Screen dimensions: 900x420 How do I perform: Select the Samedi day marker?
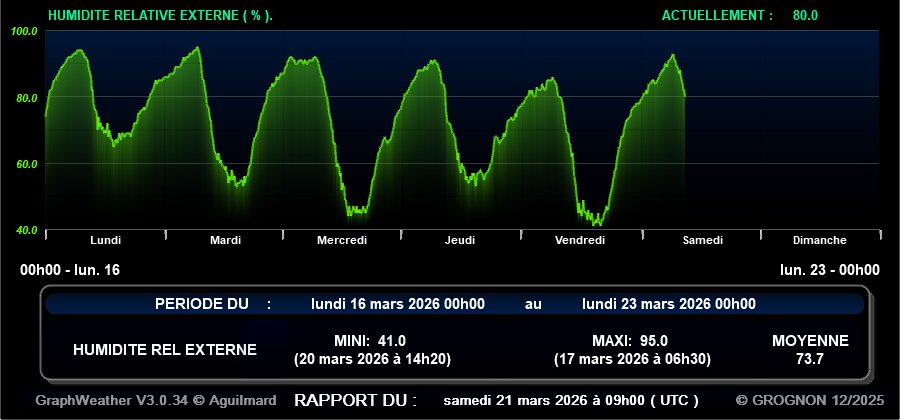(x=702, y=240)
